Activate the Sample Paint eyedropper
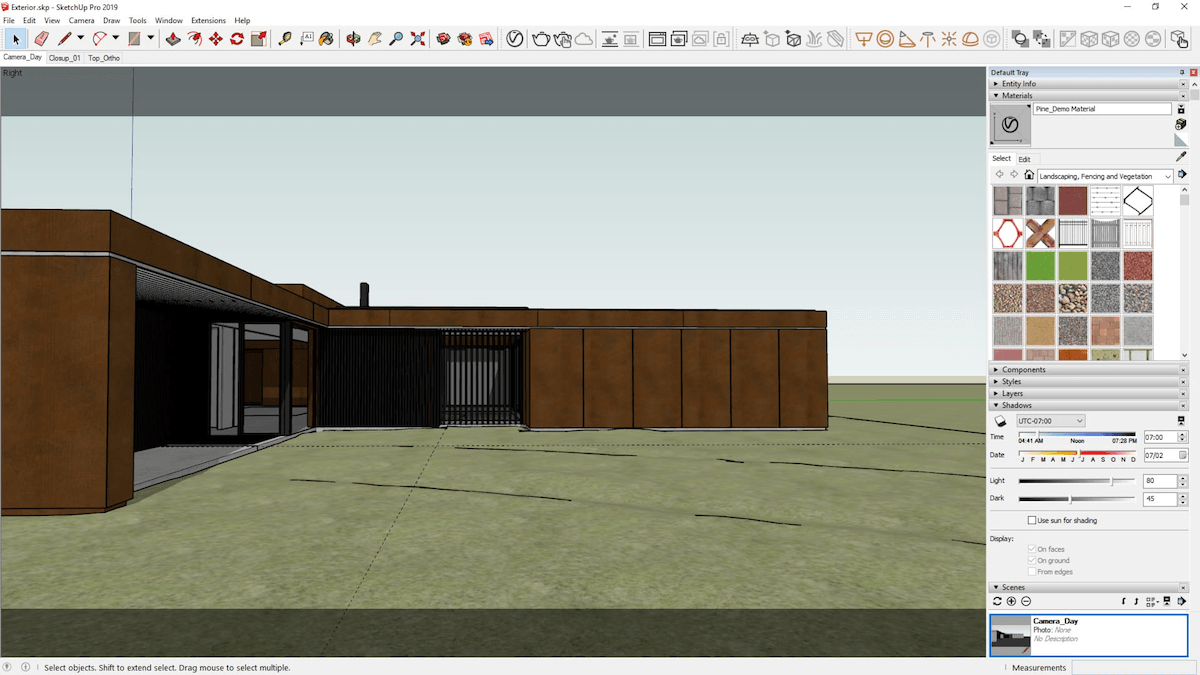 pyautogui.click(x=1179, y=158)
